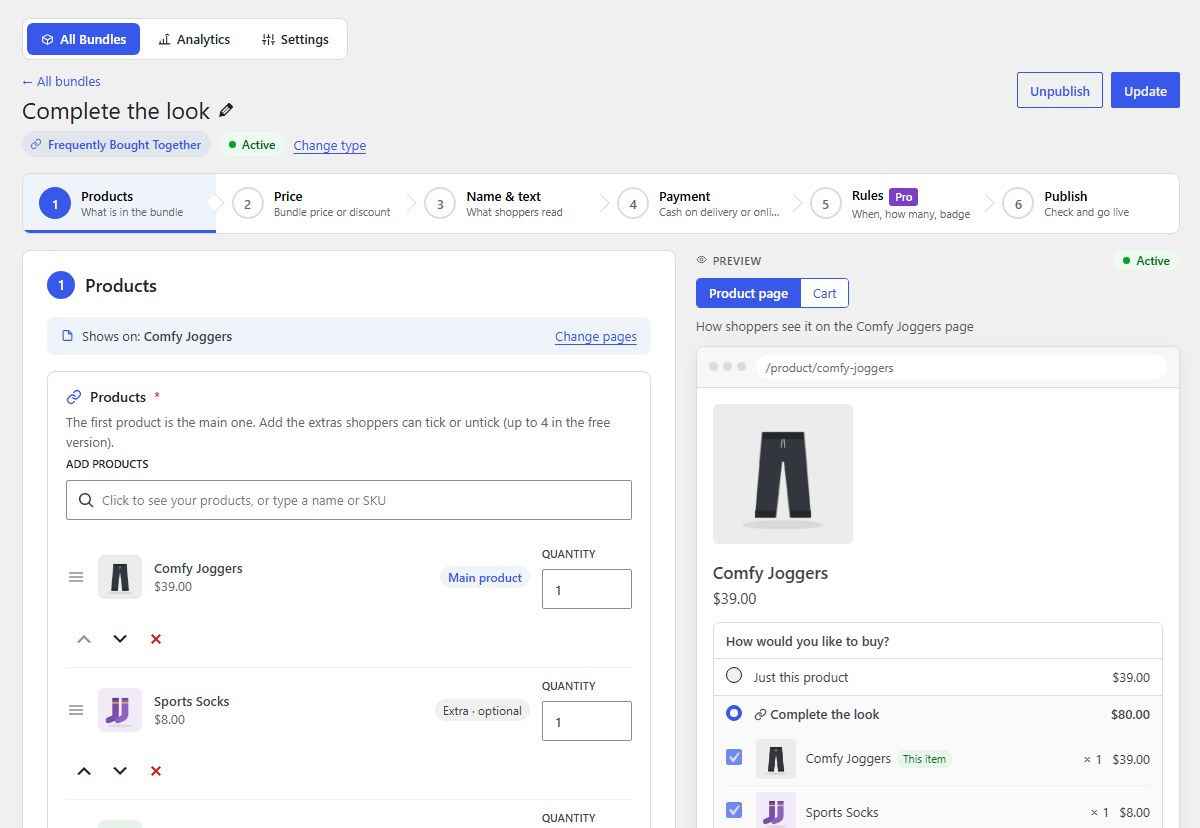
Task: Click the link icon next to Products heading
Action: (x=74, y=397)
